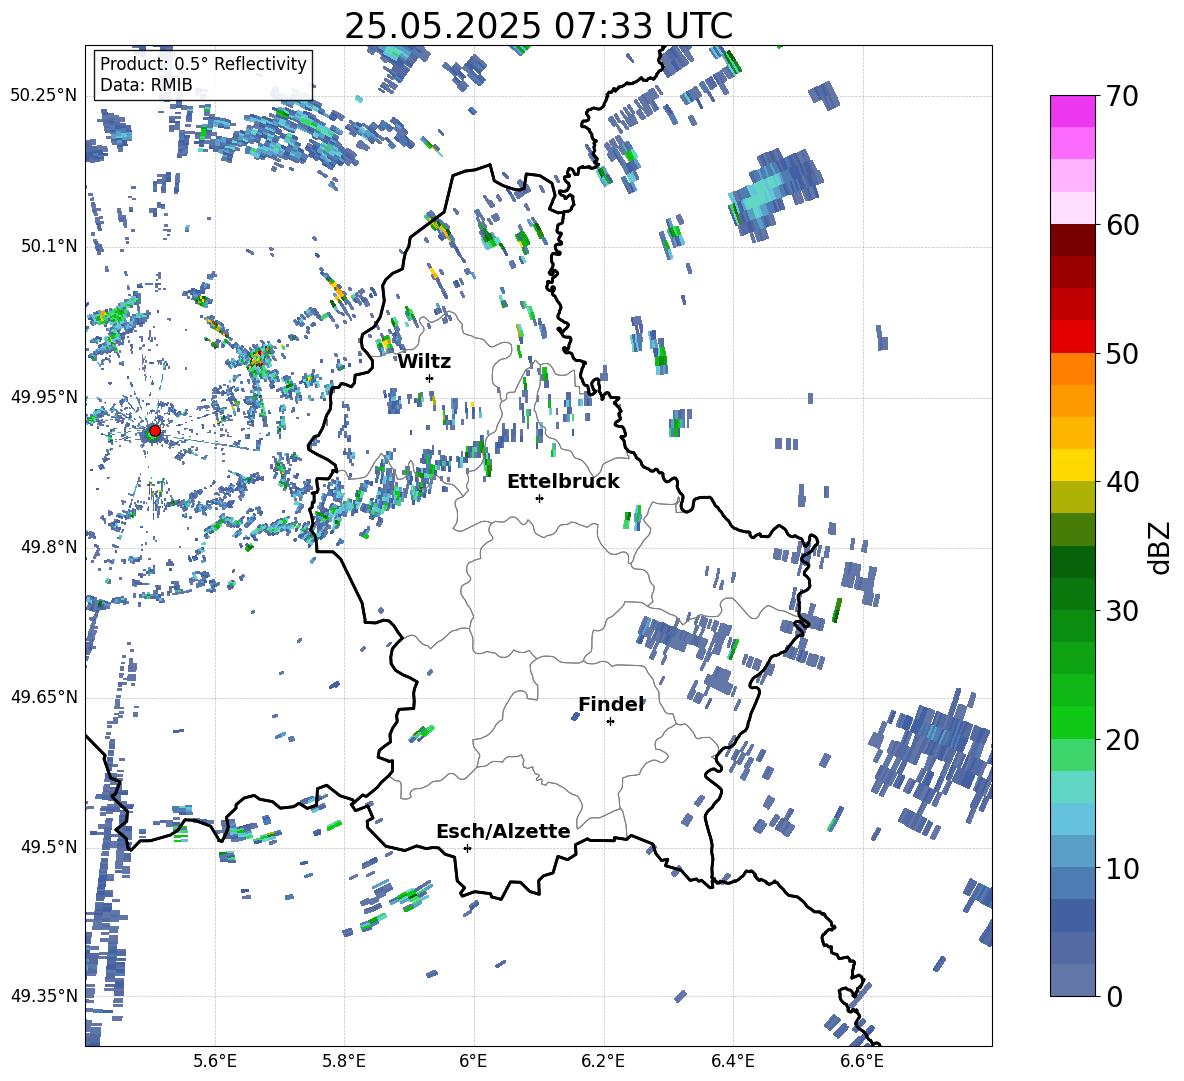Click the bright red colorbar segment near 50
Viewport: 1184px width, 1081px height.
[x=1072, y=337]
